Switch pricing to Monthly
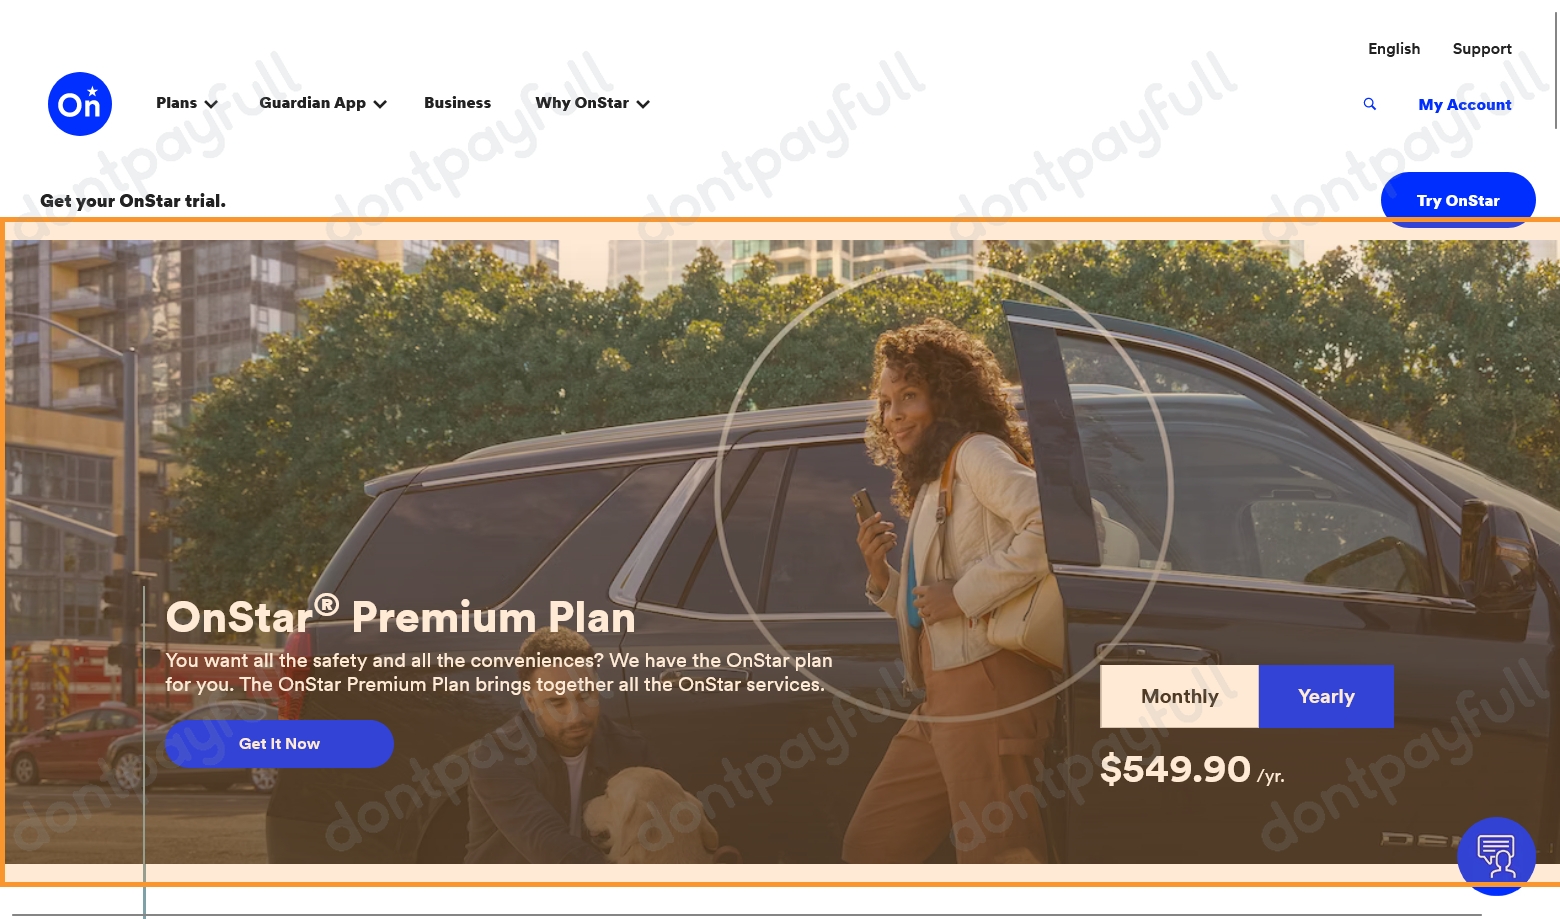The image size is (1560, 919). click(x=1180, y=696)
